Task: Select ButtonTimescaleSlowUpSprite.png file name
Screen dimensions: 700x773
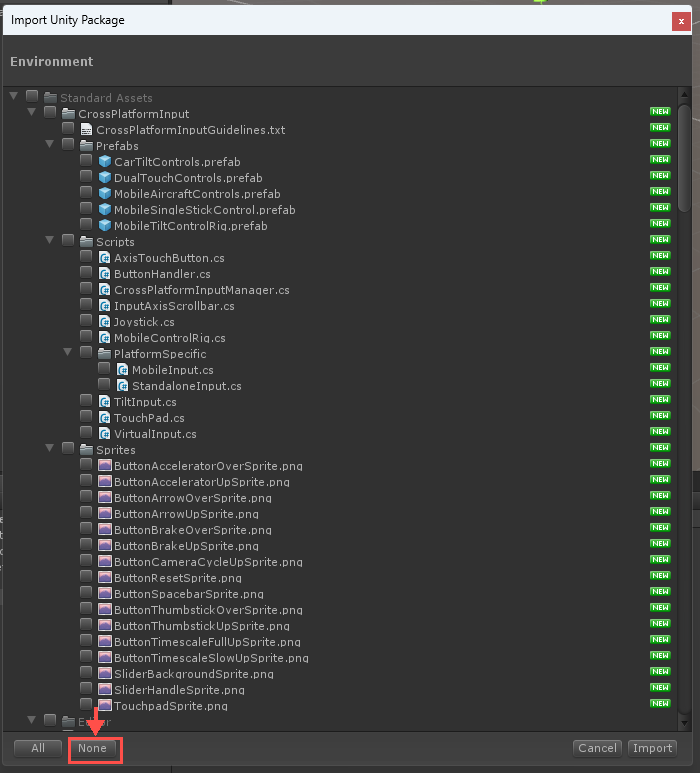Action: [211, 658]
